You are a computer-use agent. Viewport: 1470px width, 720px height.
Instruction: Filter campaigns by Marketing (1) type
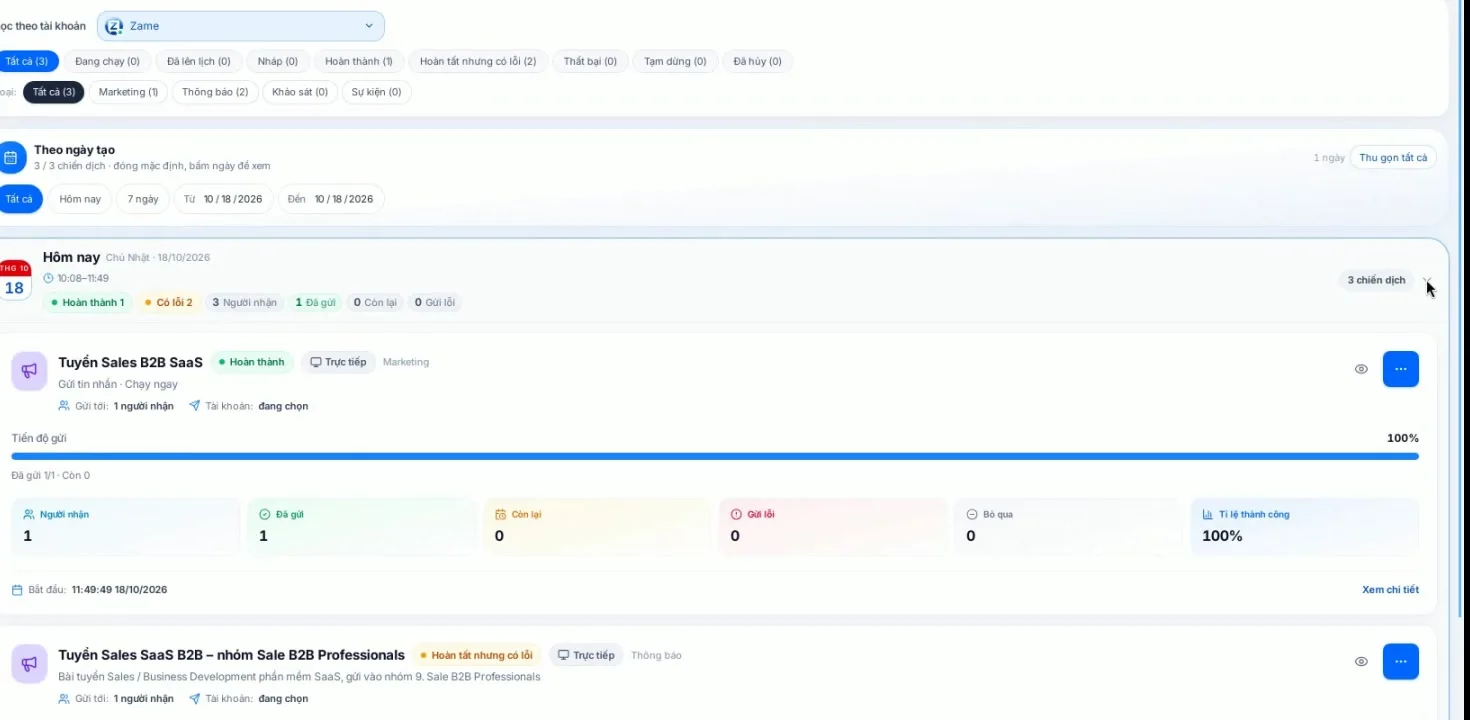(x=128, y=92)
